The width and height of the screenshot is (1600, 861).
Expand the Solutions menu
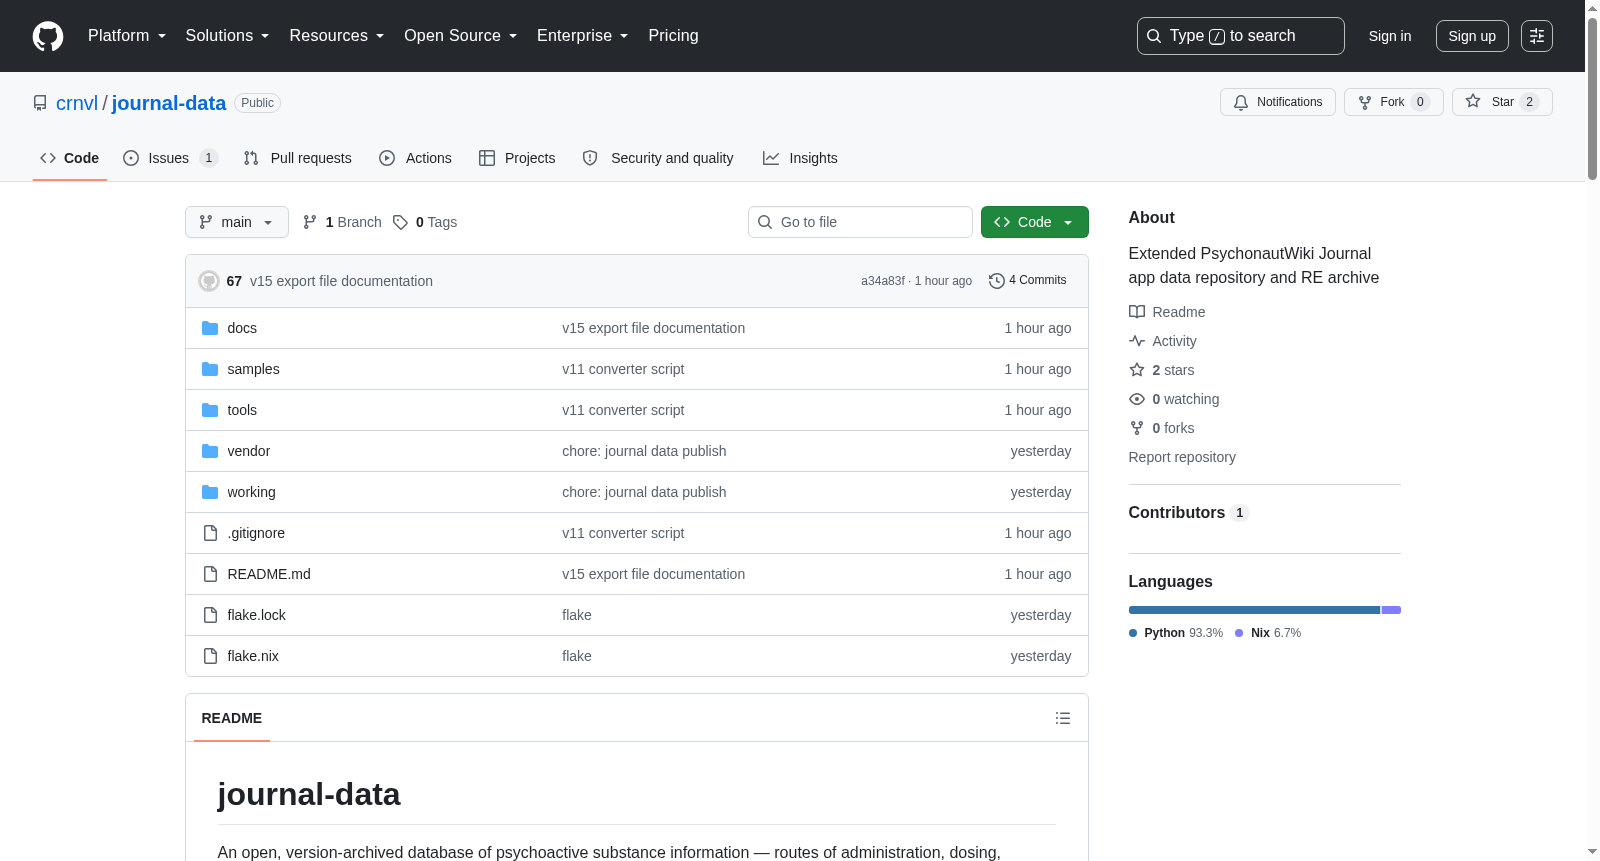click(227, 36)
